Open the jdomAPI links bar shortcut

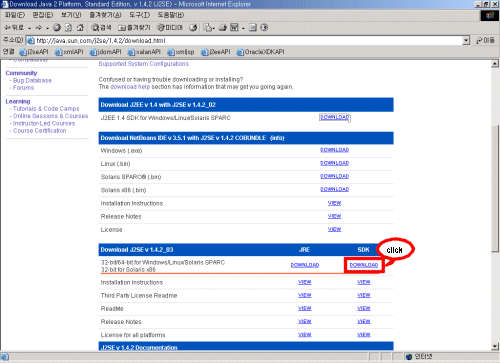(x=105, y=52)
